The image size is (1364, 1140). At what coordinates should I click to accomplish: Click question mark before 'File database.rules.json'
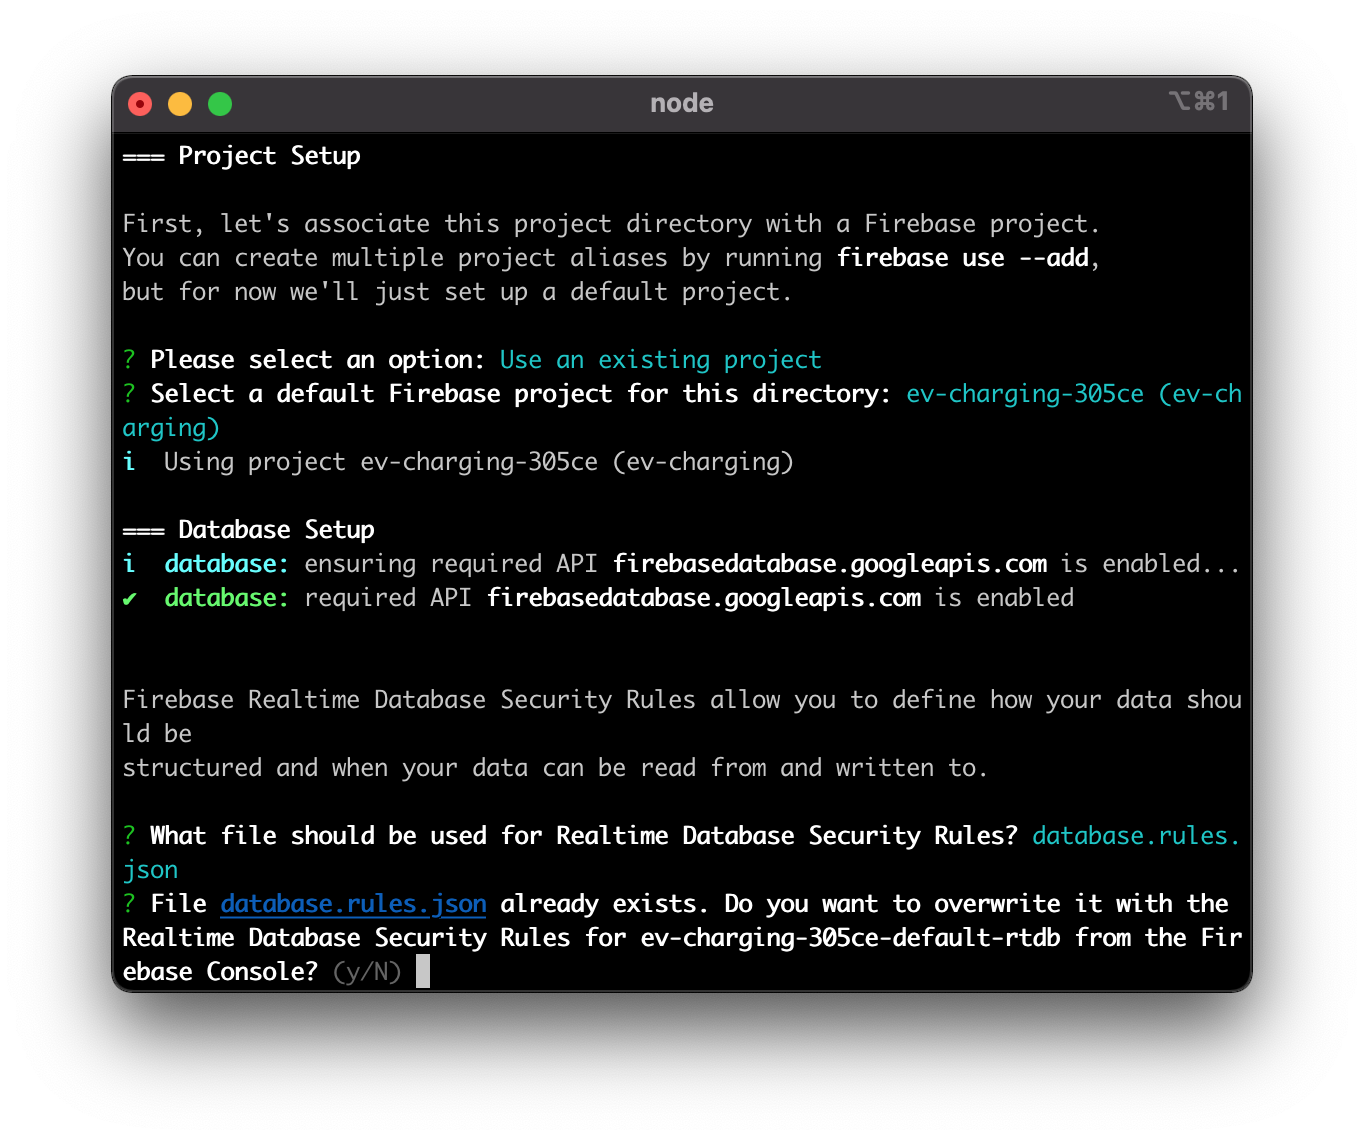click(x=129, y=904)
